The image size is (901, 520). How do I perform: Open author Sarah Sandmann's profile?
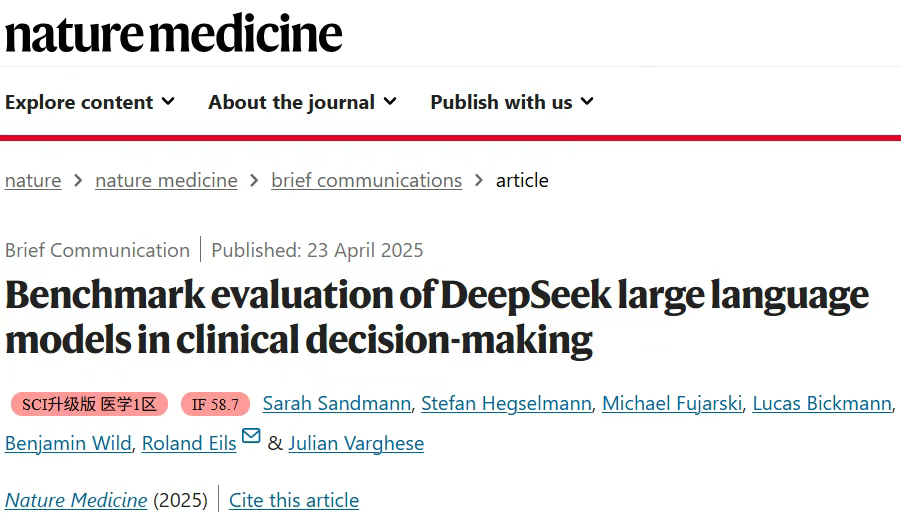pyautogui.click(x=337, y=403)
